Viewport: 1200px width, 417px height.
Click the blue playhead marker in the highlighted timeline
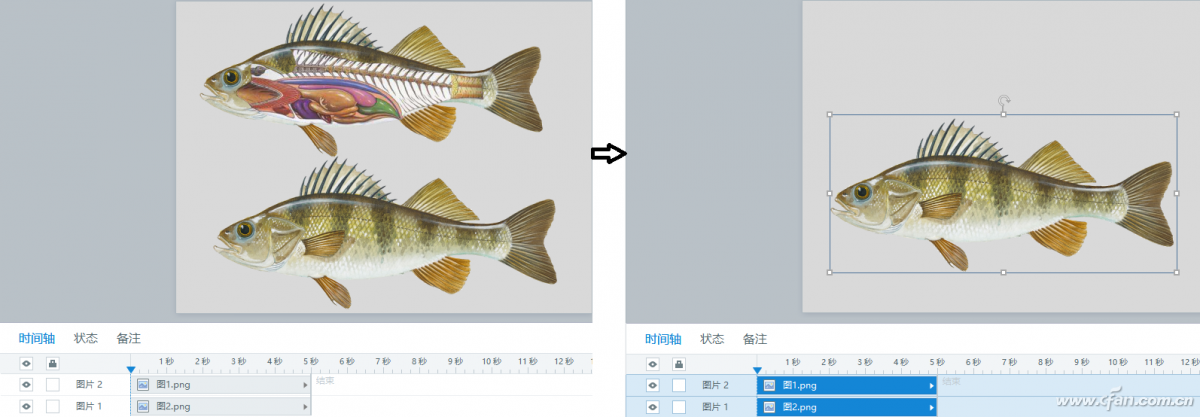756,370
